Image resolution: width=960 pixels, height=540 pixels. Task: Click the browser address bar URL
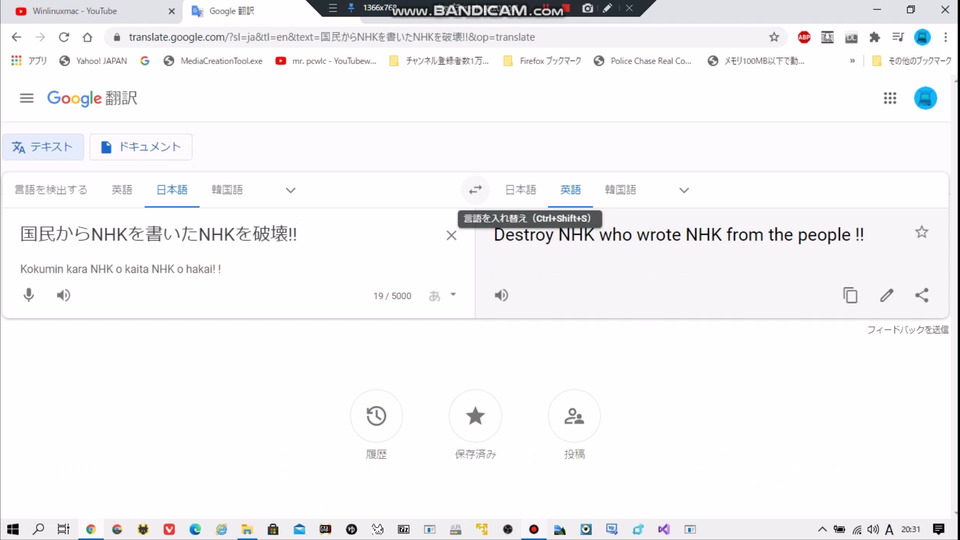[332, 37]
